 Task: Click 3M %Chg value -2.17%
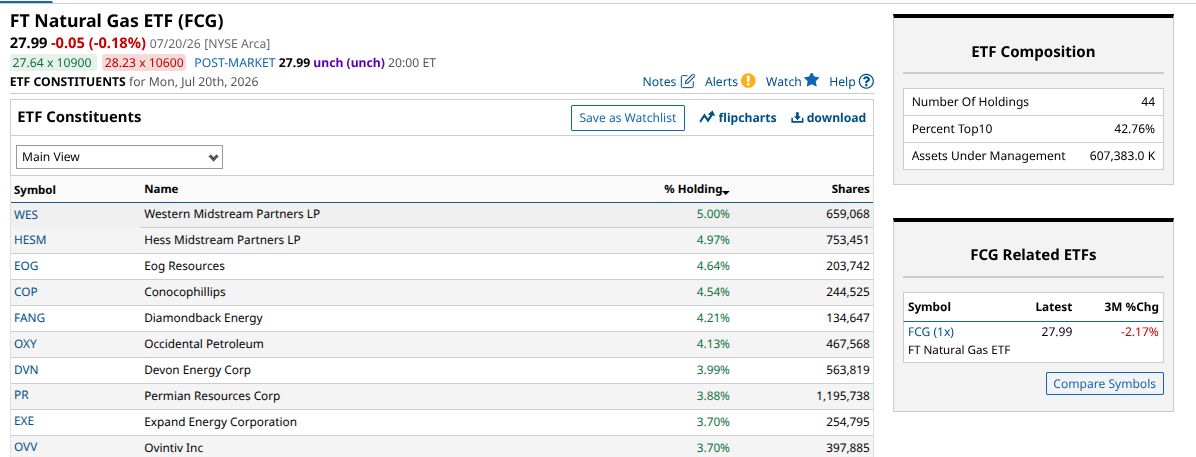[x=1140, y=331]
